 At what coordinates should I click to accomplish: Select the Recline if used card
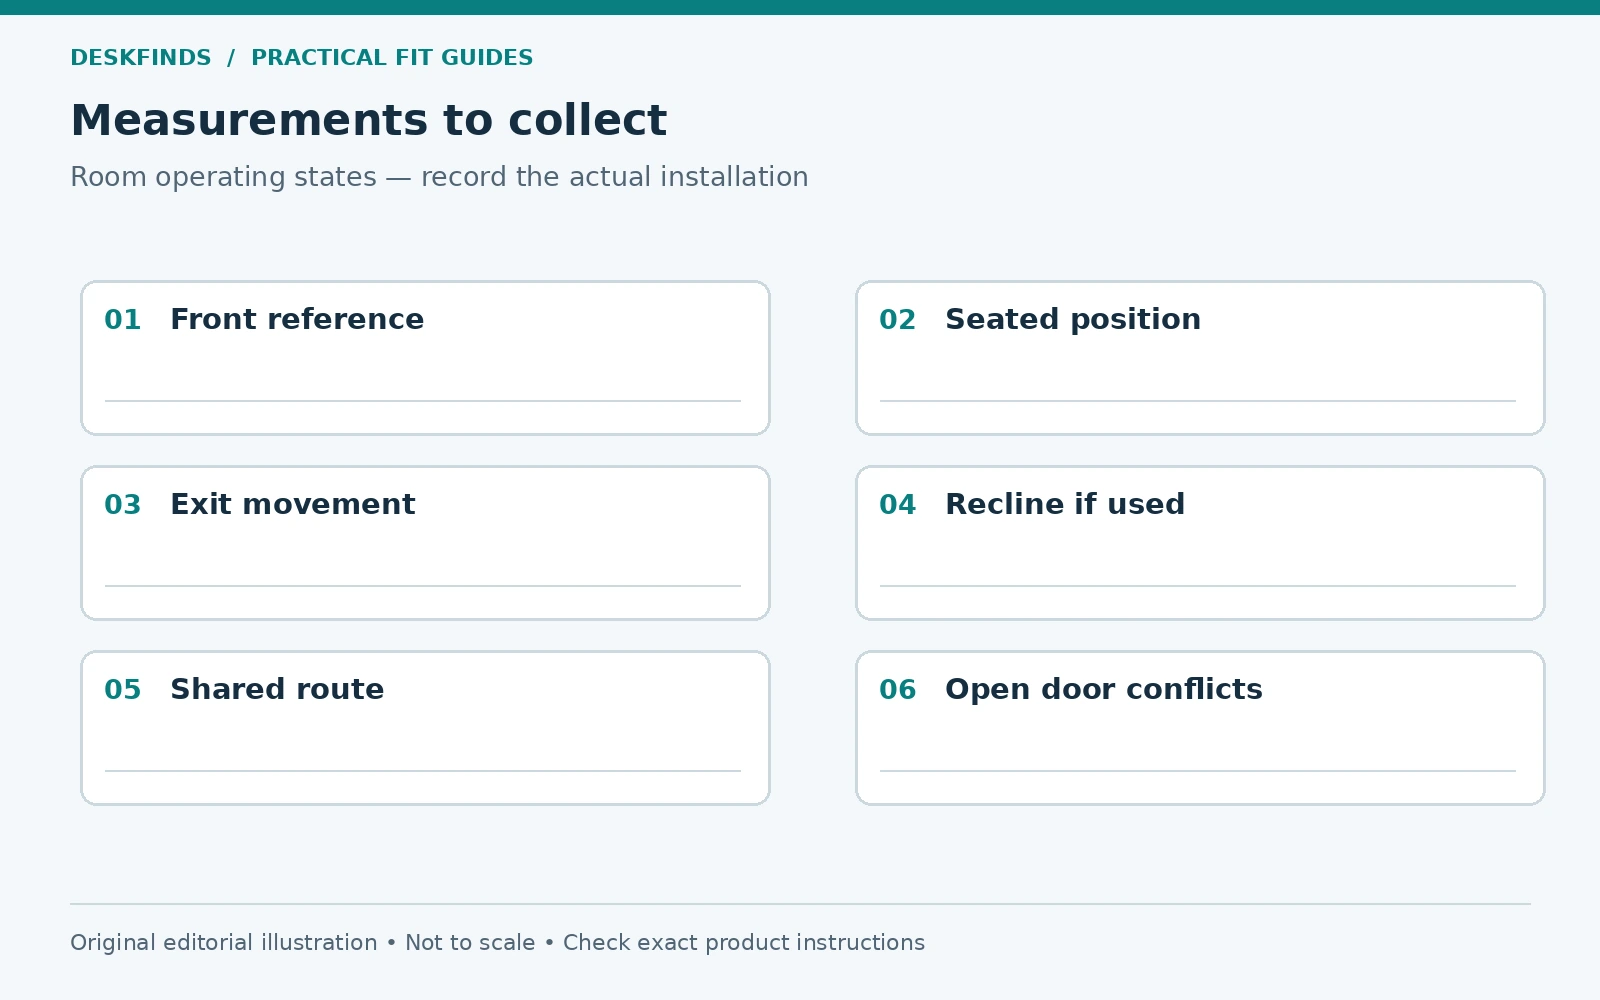1200,543
